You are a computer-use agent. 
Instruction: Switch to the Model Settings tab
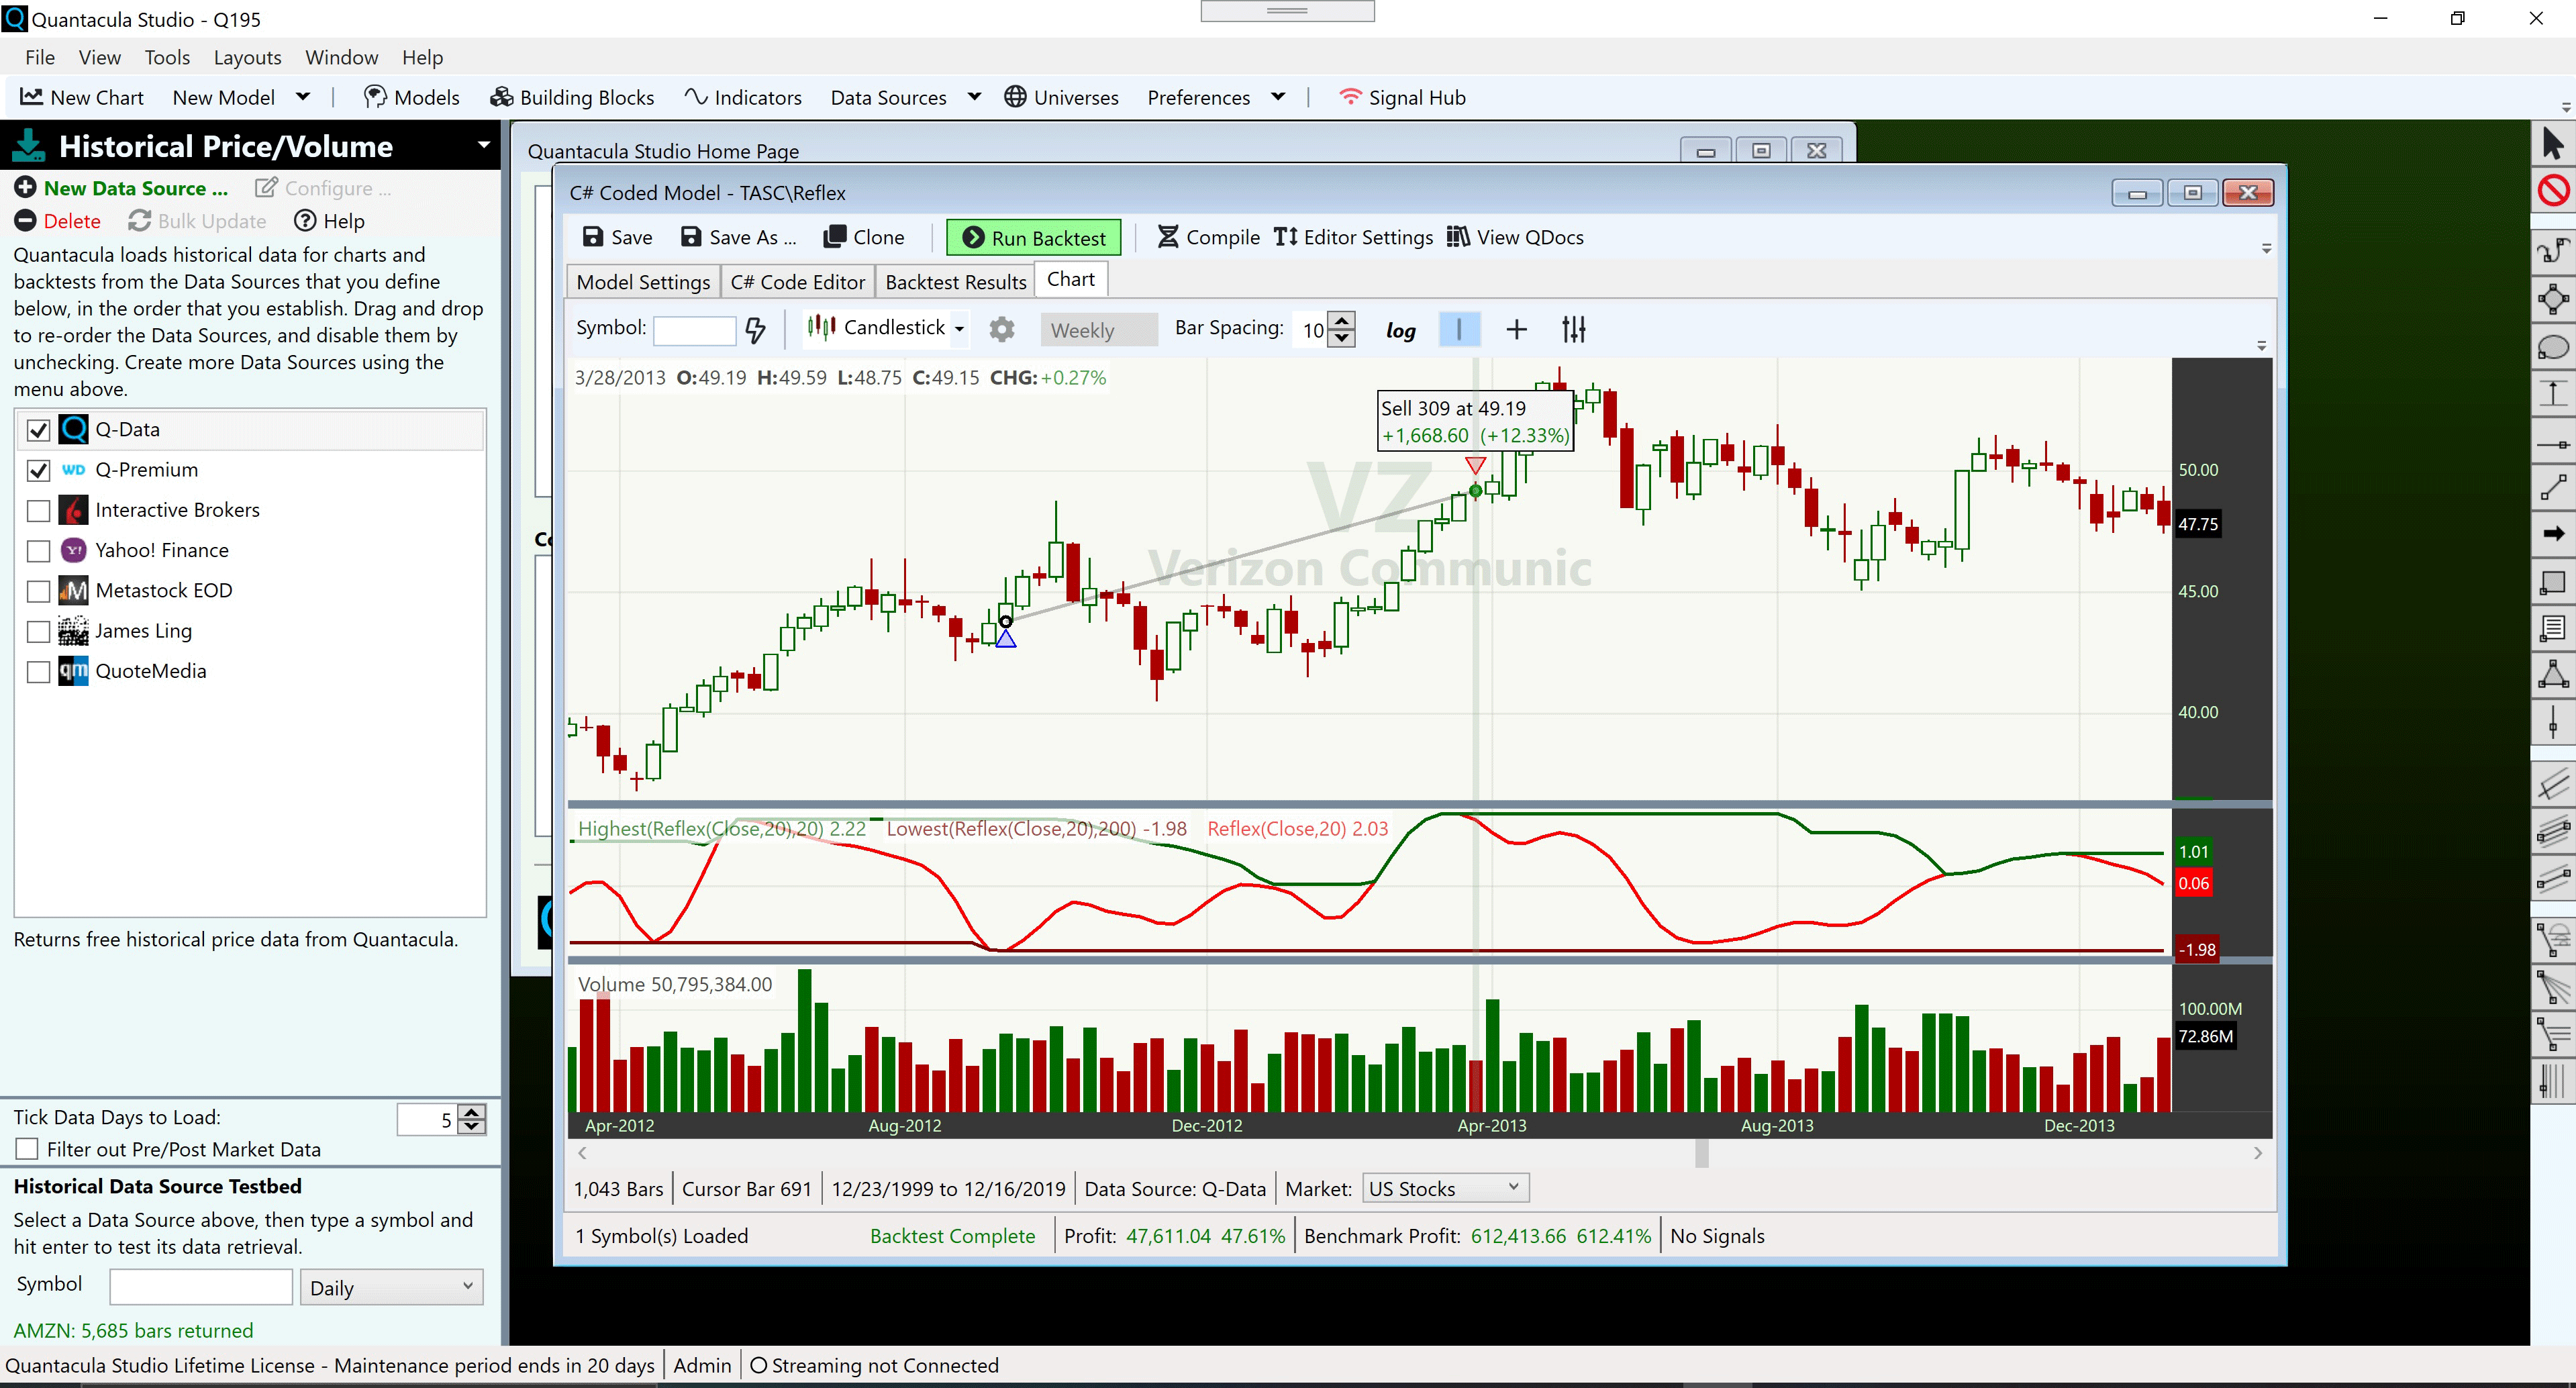pos(643,281)
